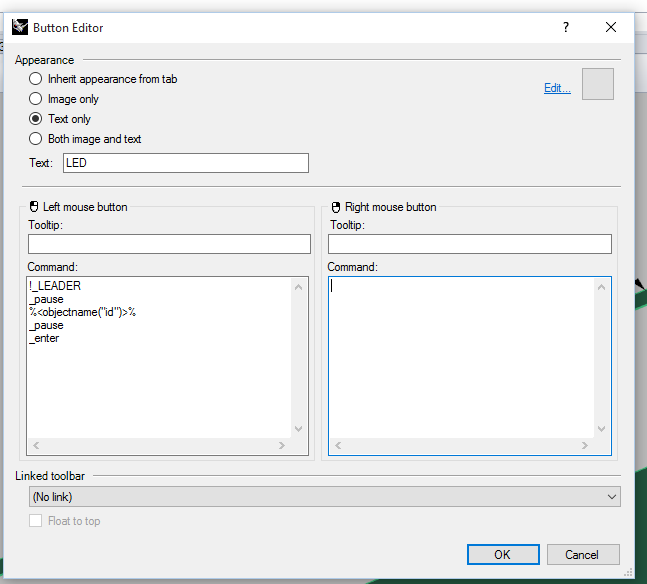The image size is (647, 584).
Task: Toggle the Float to top checkbox
Action: click(35, 521)
